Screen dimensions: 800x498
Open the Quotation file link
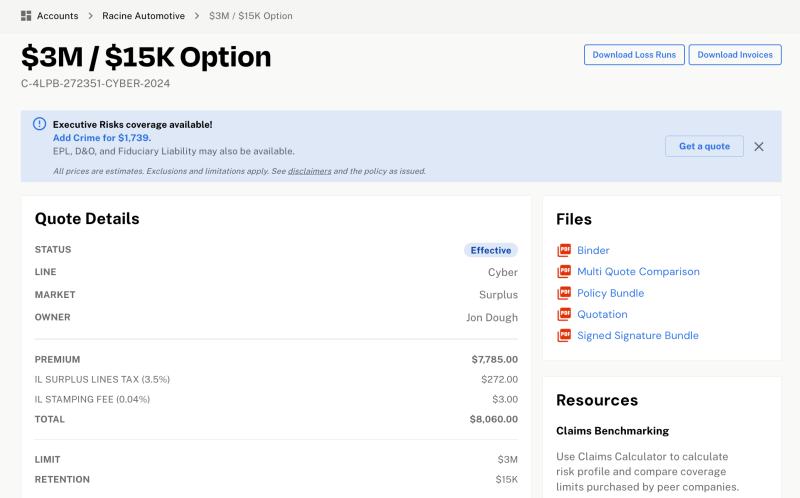602,314
